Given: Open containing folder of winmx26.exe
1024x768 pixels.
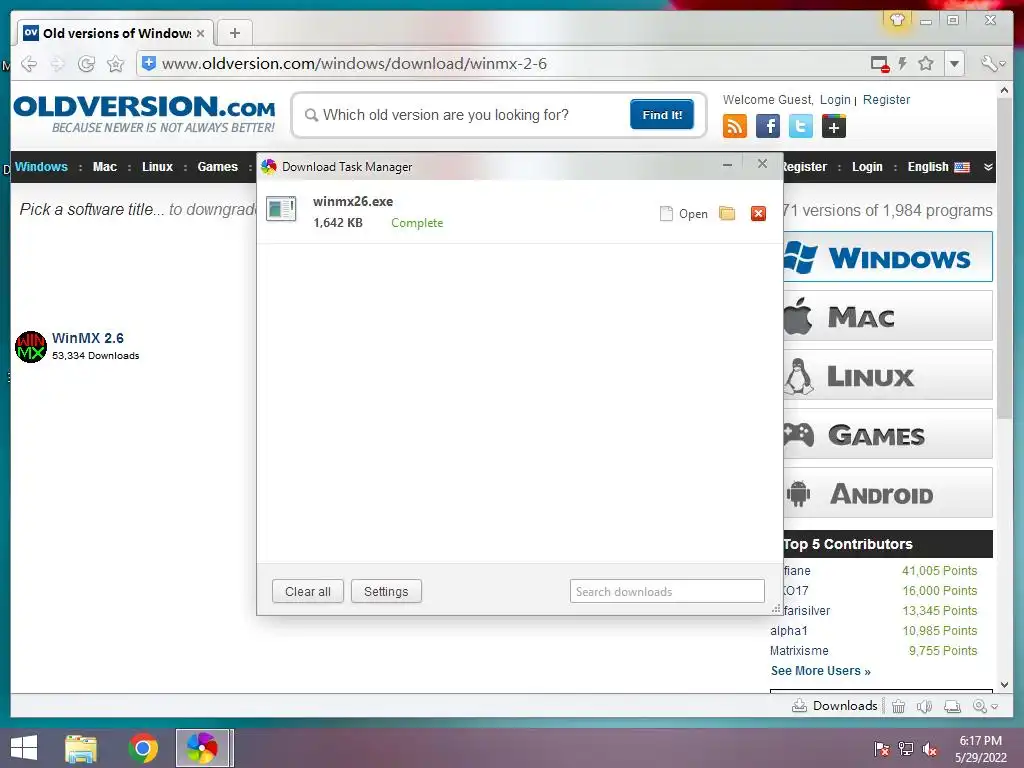Looking at the screenshot, I should pos(727,214).
